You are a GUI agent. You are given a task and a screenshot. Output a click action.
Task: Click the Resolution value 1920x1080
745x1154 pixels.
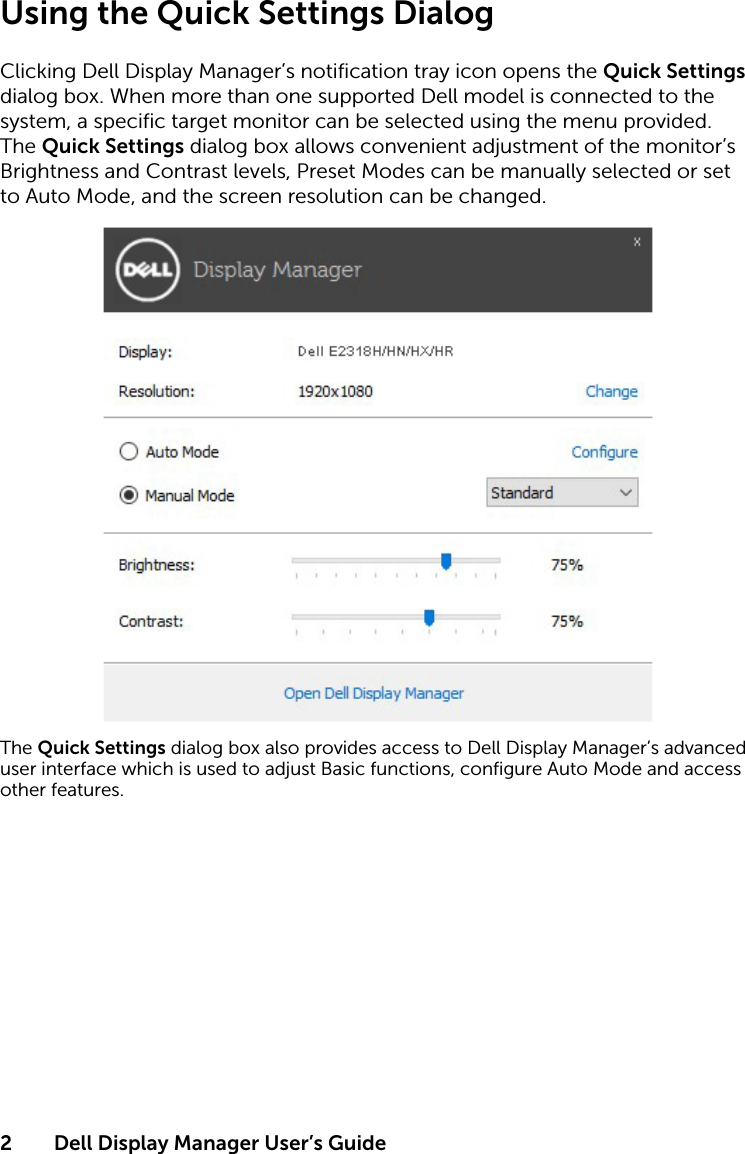334,391
